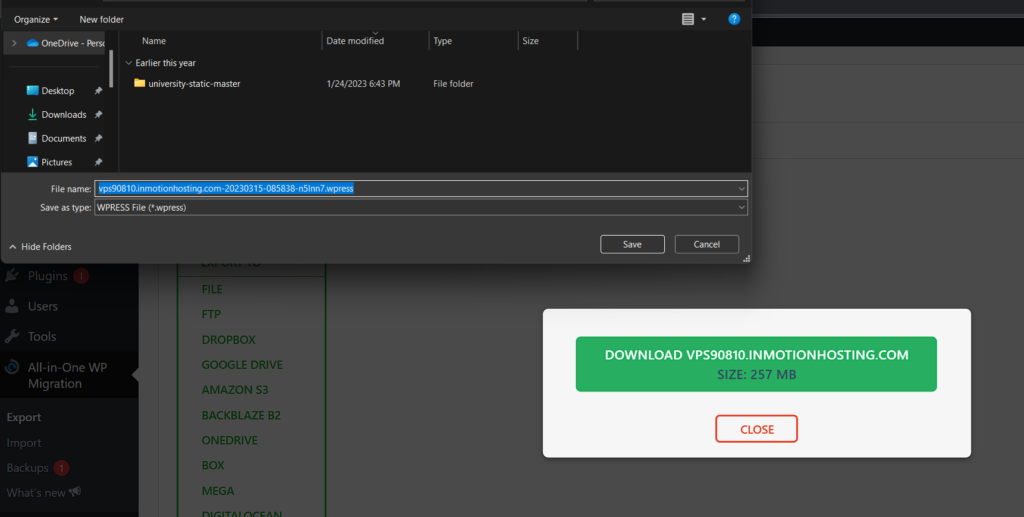Image resolution: width=1024 pixels, height=517 pixels.
Task: Open the view layout options icon
Action: click(688, 19)
